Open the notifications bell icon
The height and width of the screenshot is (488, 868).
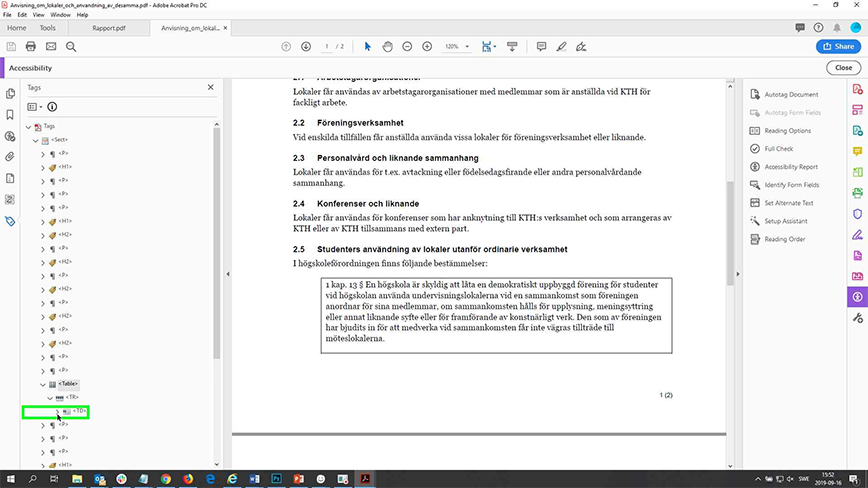(837, 28)
